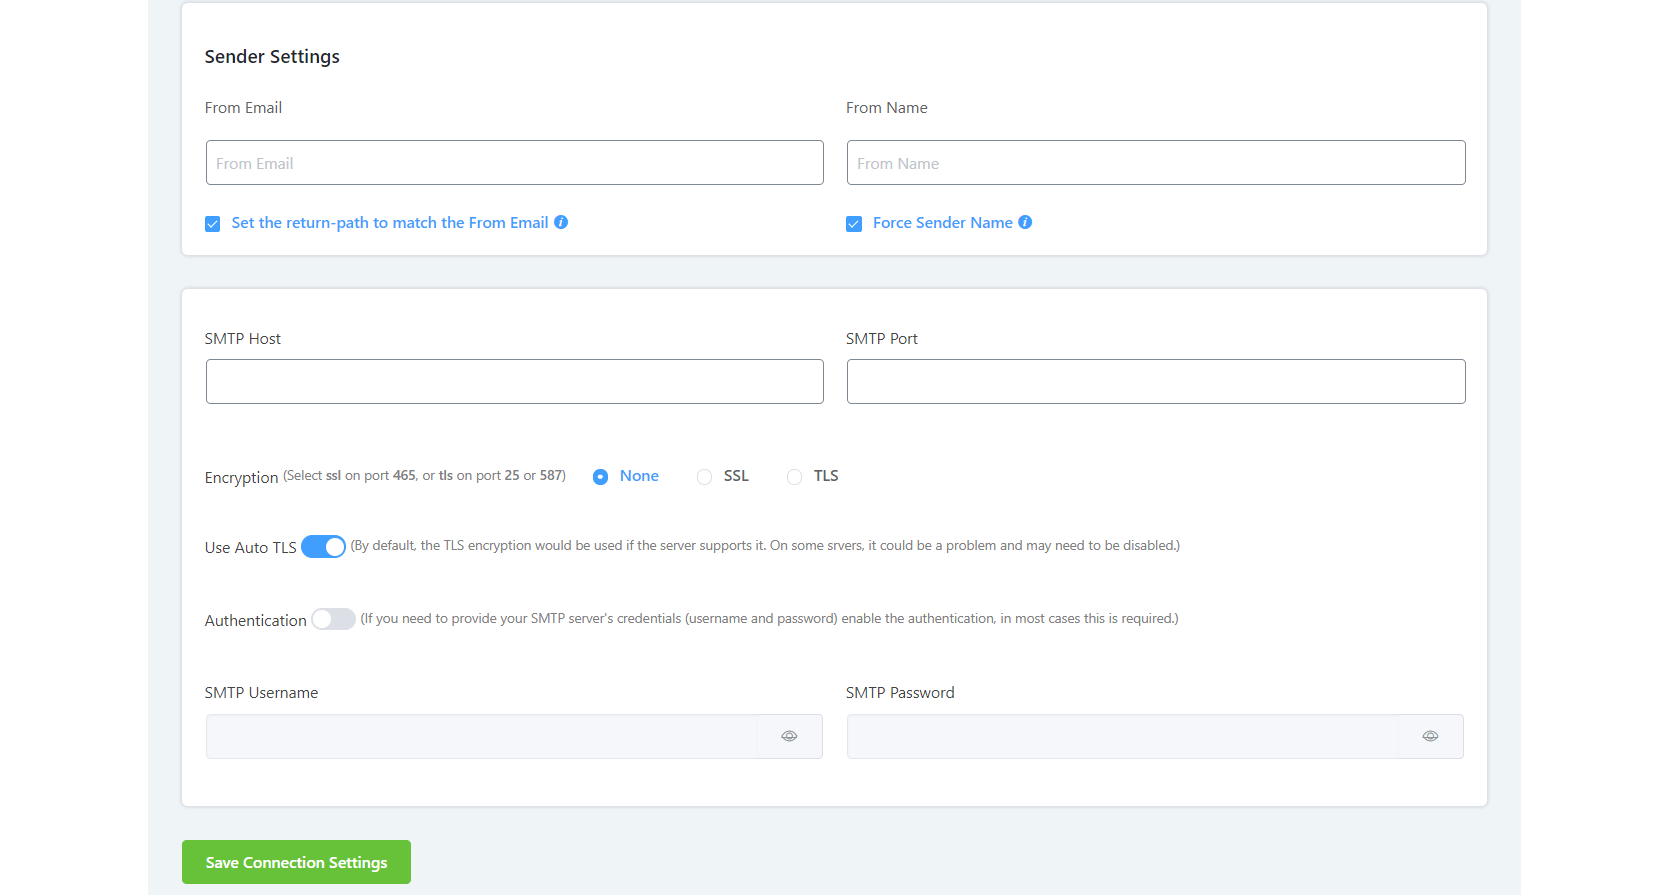Click the From Name input field
Viewport: 1667px width, 895px height.
[1156, 163]
